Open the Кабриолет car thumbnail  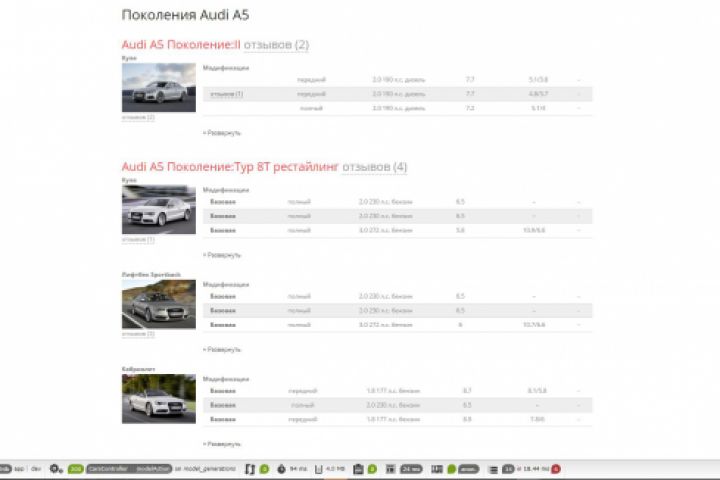coord(159,399)
